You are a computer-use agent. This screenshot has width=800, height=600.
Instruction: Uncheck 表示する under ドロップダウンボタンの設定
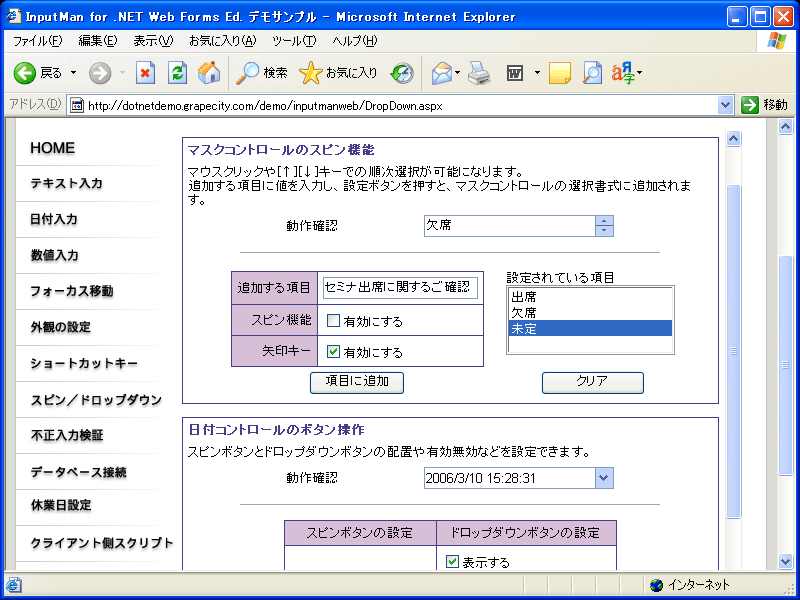coord(452,560)
